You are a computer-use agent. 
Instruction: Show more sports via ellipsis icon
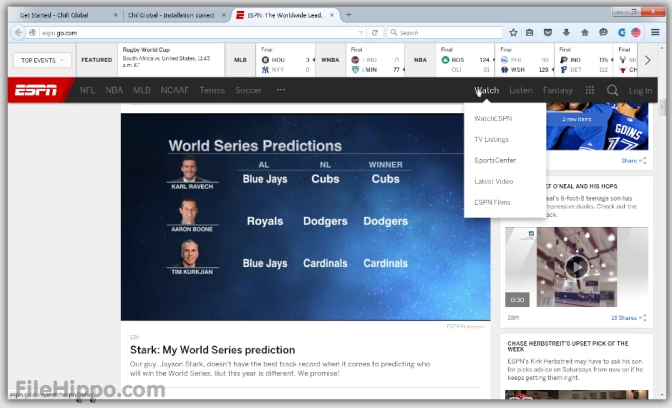click(x=281, y=90)
